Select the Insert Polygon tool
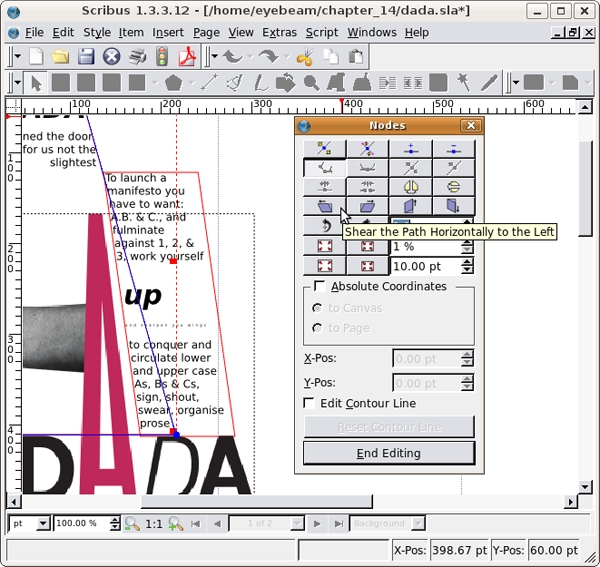Viewport: 600px width, 567px height. point(173,83)
